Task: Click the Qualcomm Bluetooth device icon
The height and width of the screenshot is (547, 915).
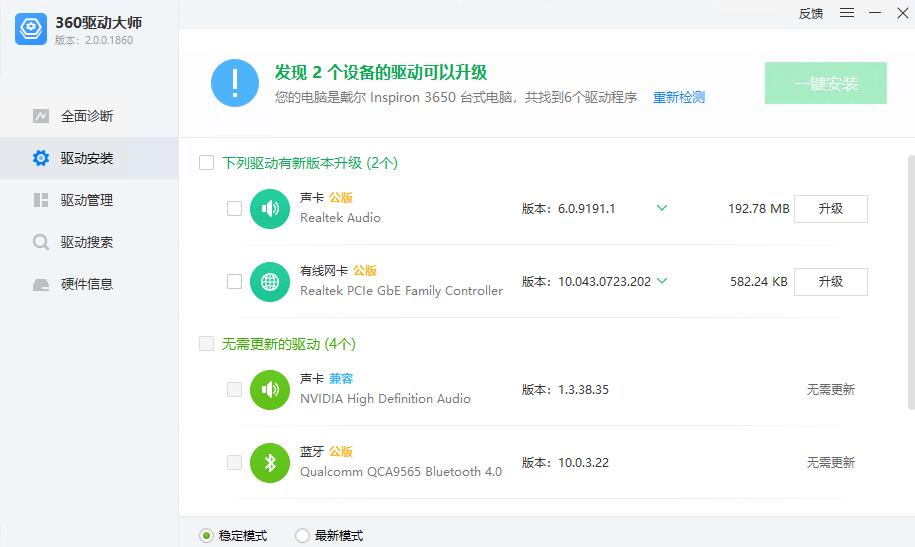Action: pyautogui.click(x=269, y=462)
